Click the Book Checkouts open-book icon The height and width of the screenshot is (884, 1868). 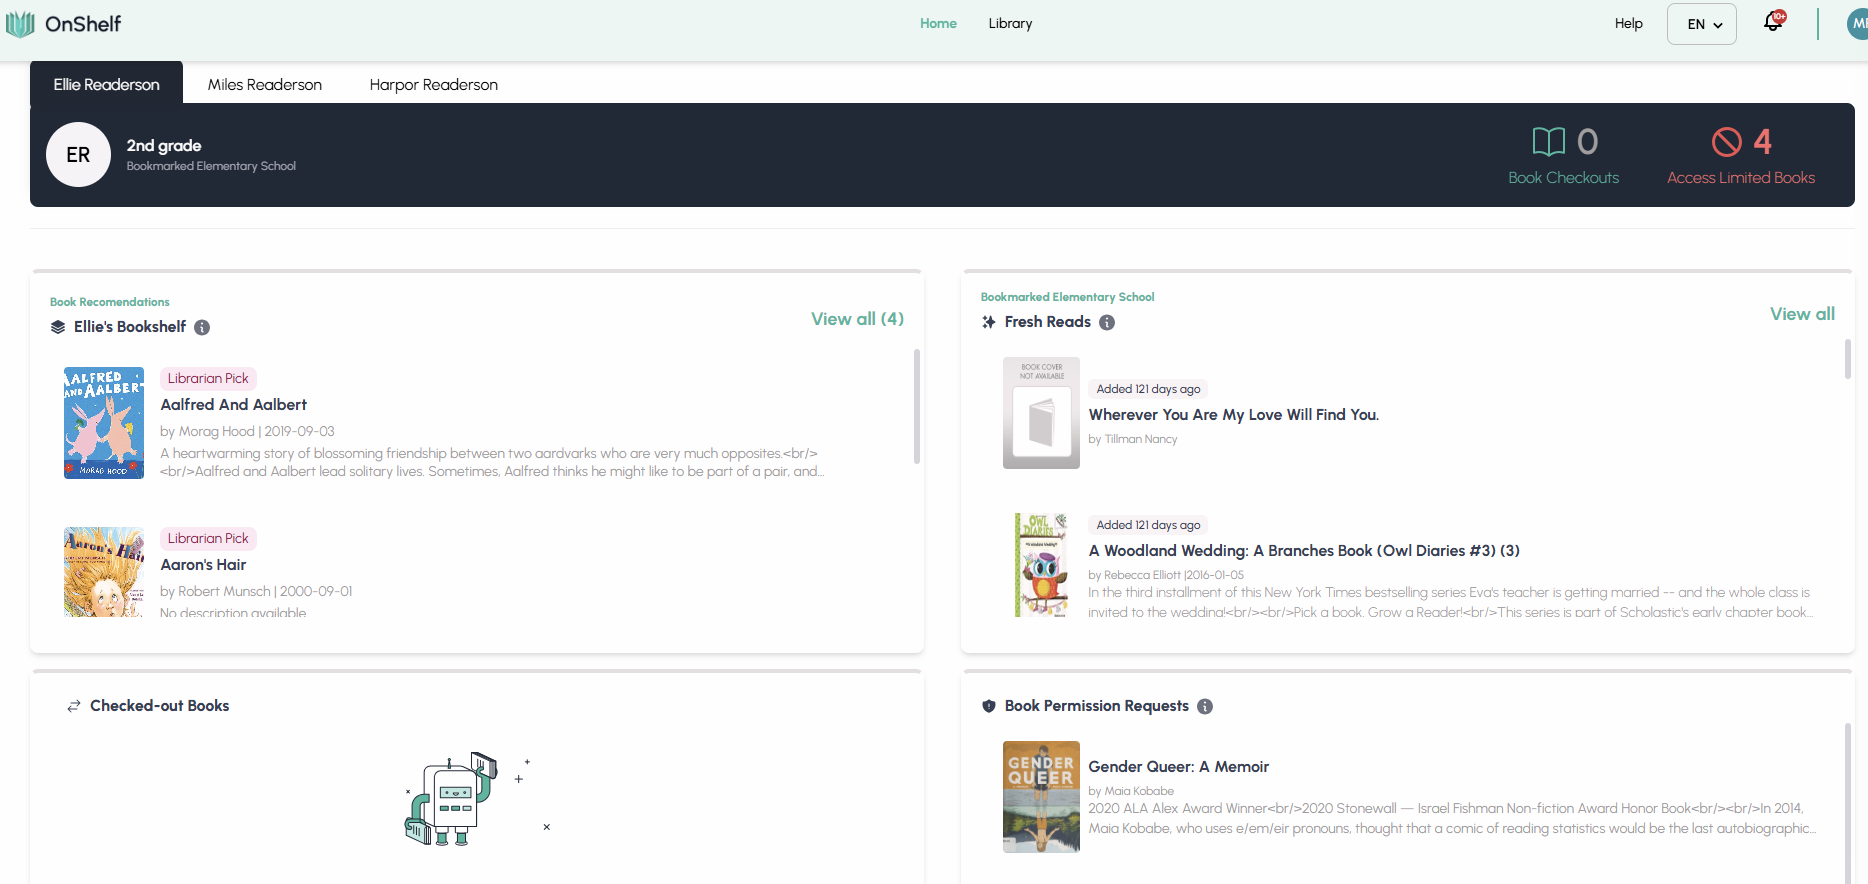tap(1548, 142)
